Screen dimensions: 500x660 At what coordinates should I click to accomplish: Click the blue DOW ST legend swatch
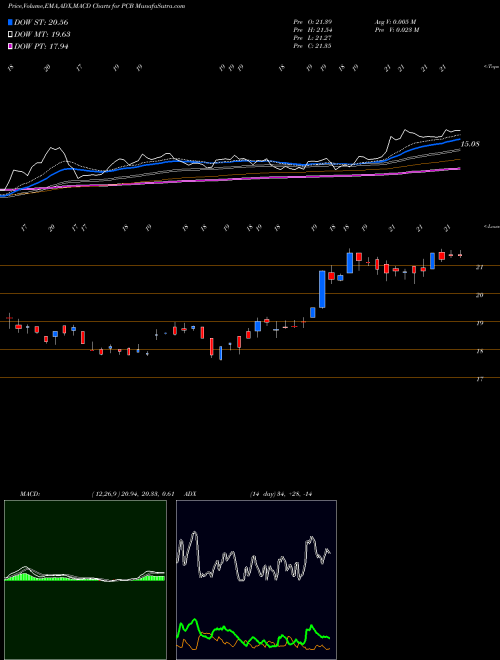pos(11,22)
